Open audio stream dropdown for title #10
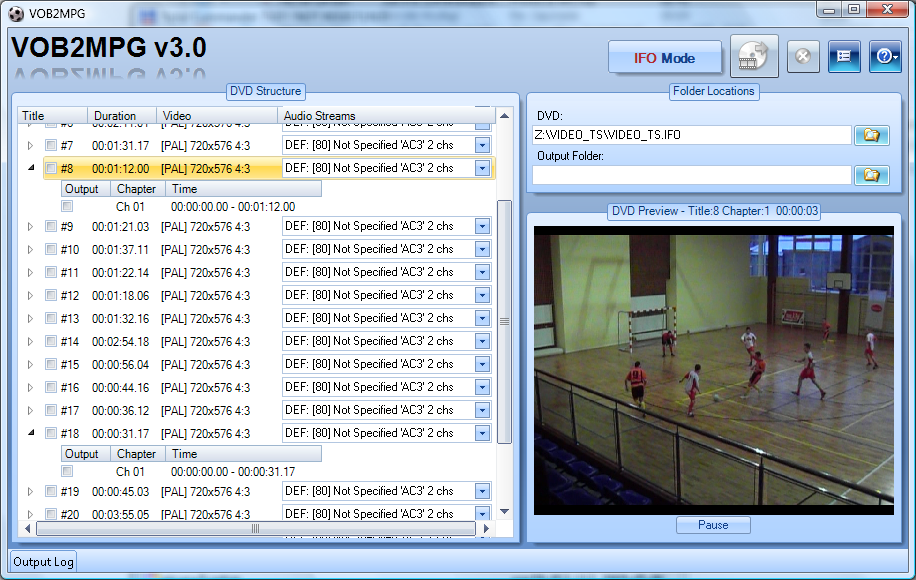This screenshot has width=916, height=580. [x=483, y=249]
